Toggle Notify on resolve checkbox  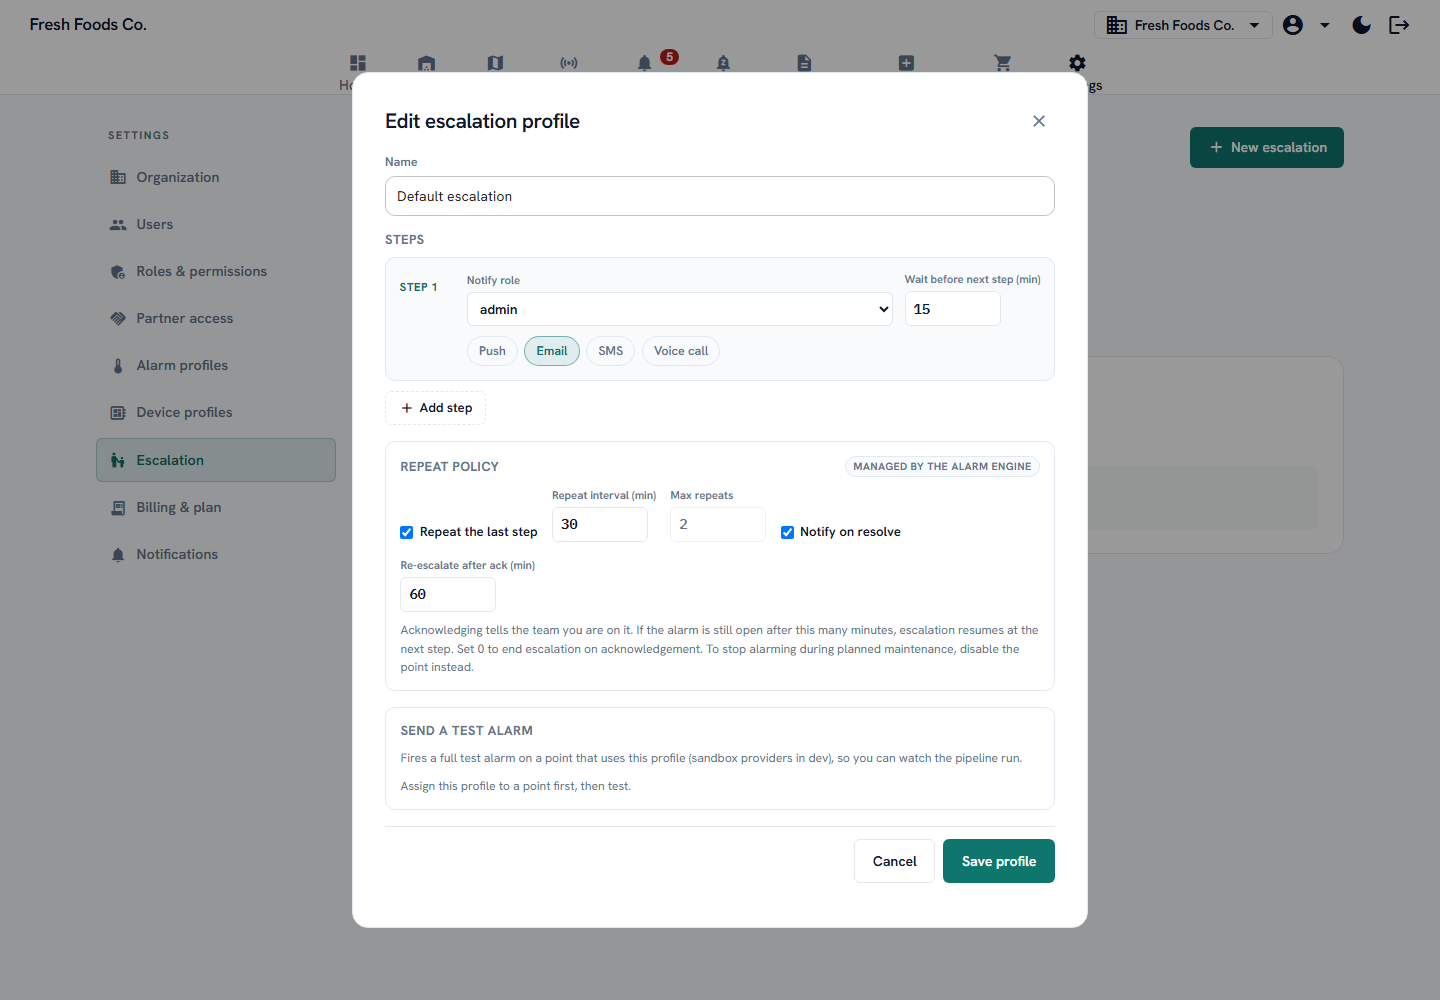tap(787, 532)
